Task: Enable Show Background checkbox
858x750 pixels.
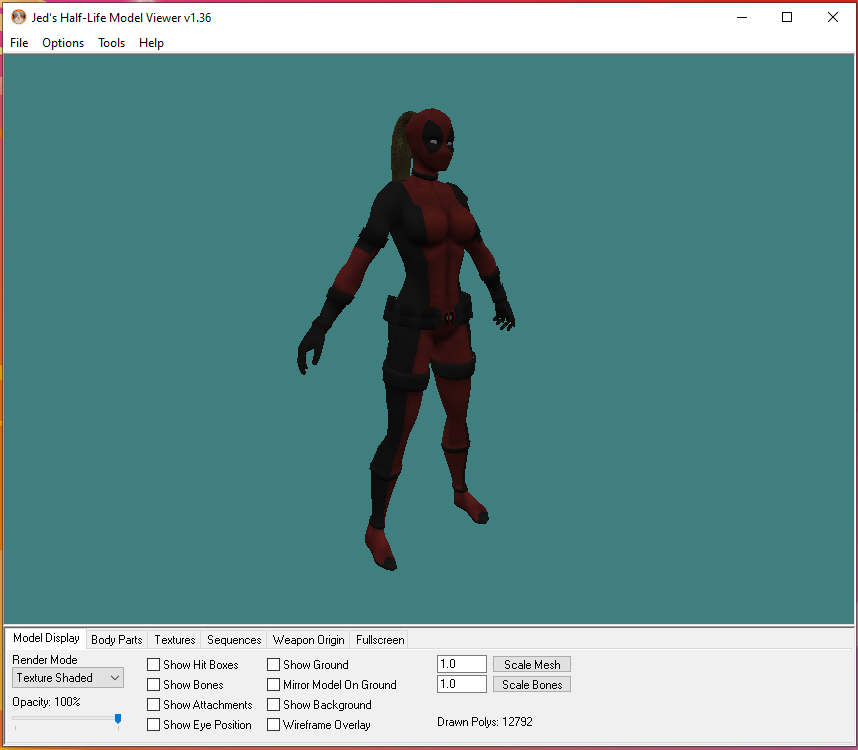Action: pos(274,705)
